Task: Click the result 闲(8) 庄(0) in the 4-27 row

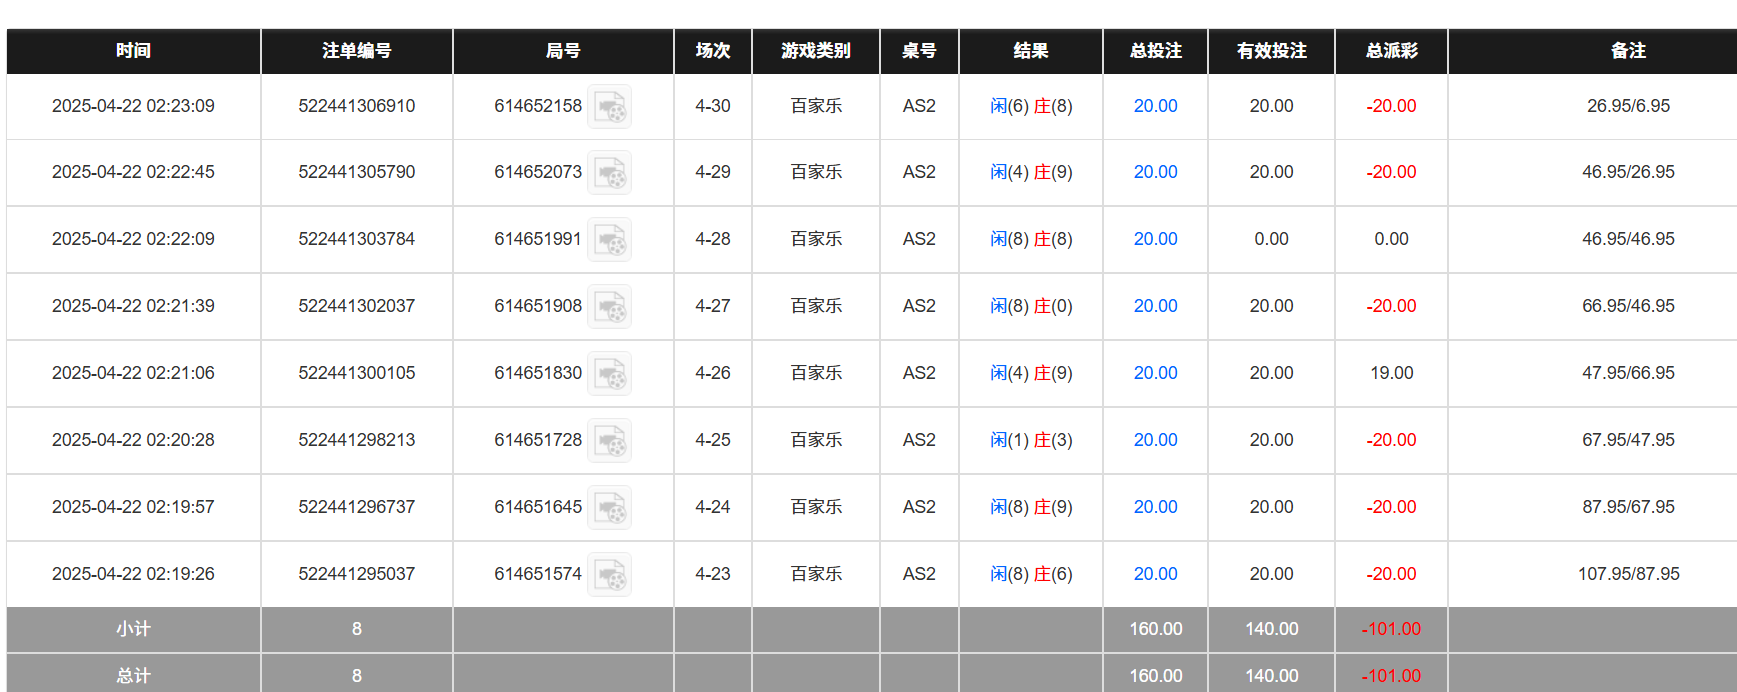Action: pyautogui.click(x=1031, y=306)
